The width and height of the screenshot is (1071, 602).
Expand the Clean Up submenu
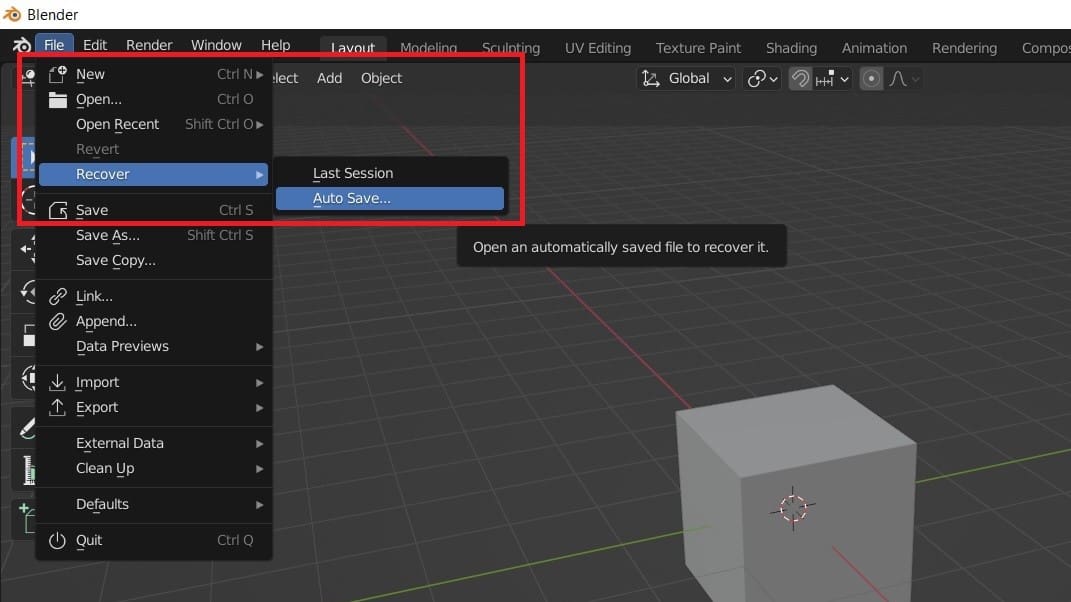coord(154,468)
